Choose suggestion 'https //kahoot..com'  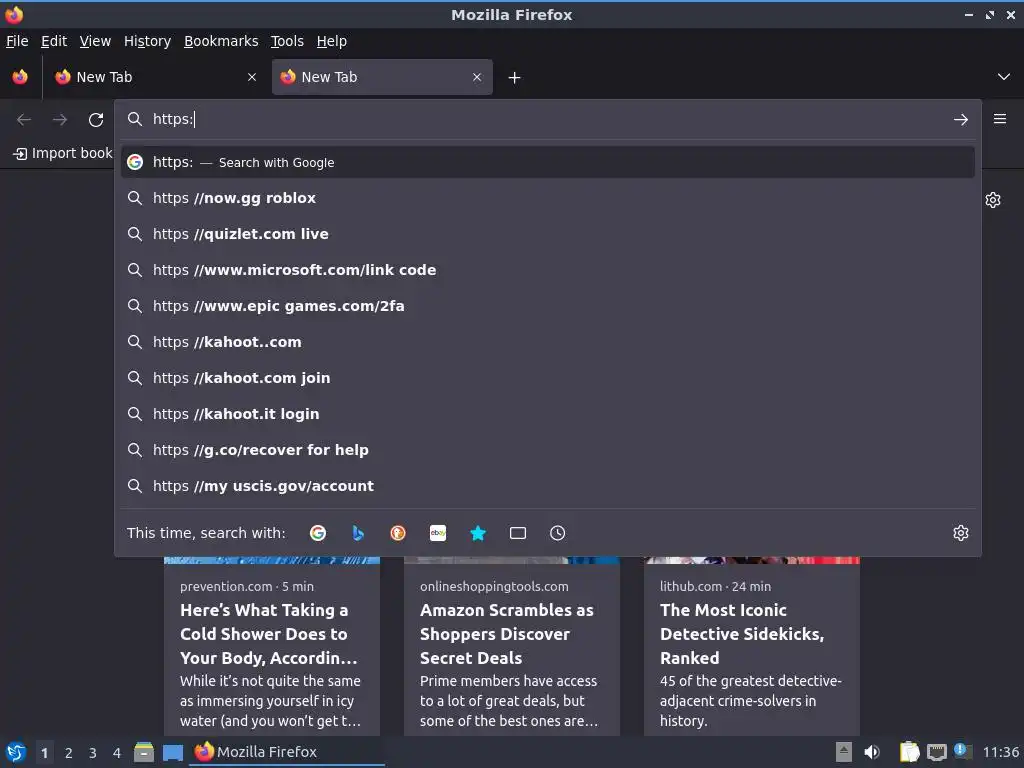point(548,342)
